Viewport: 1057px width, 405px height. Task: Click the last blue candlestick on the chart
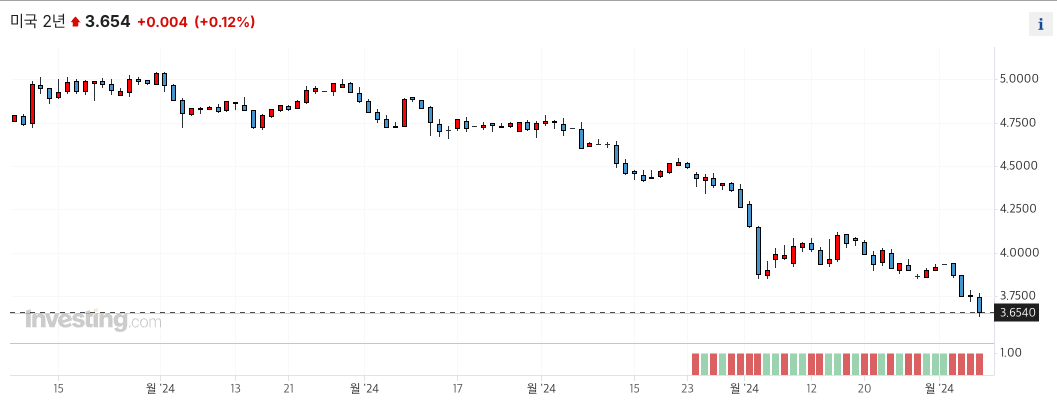pos(979,305)
